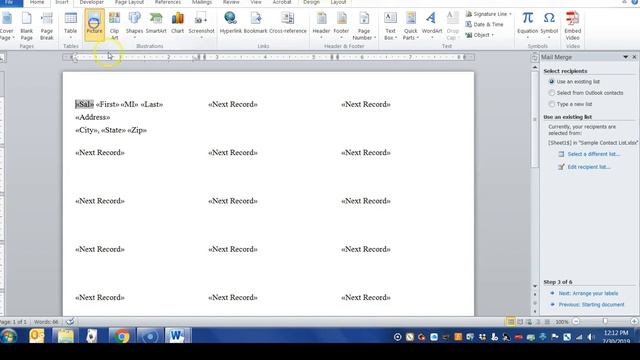
Task: Open Windows Start menu
Action: pos(9,336)
